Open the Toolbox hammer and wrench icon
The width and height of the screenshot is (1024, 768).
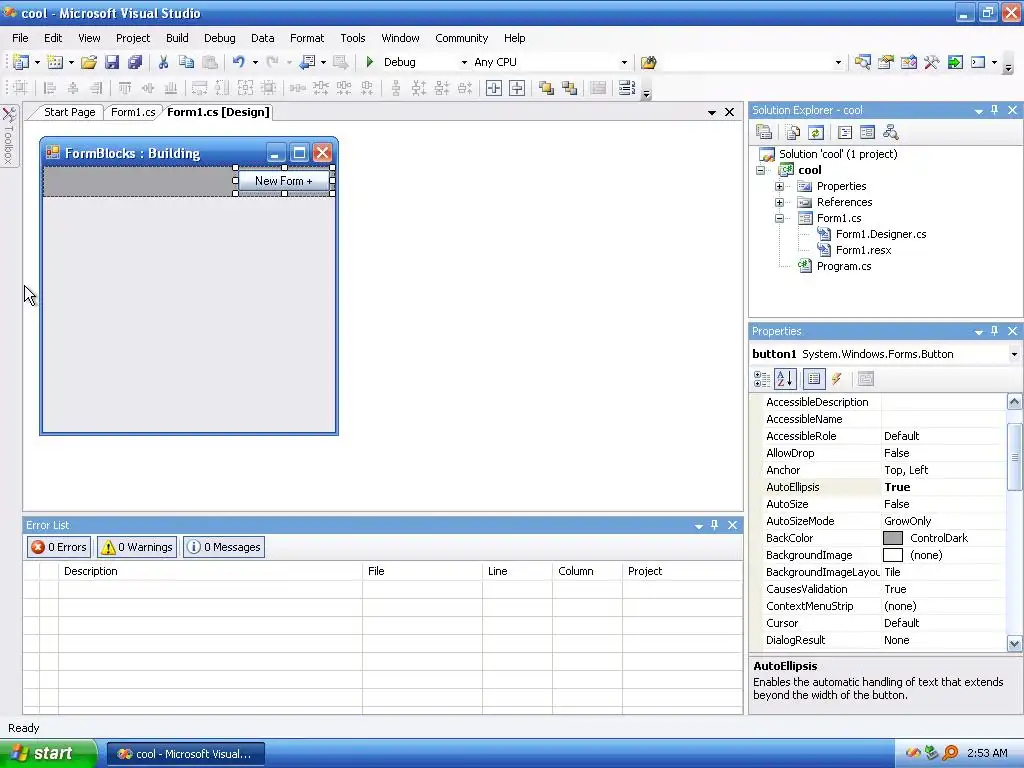[x=932, y=62]
